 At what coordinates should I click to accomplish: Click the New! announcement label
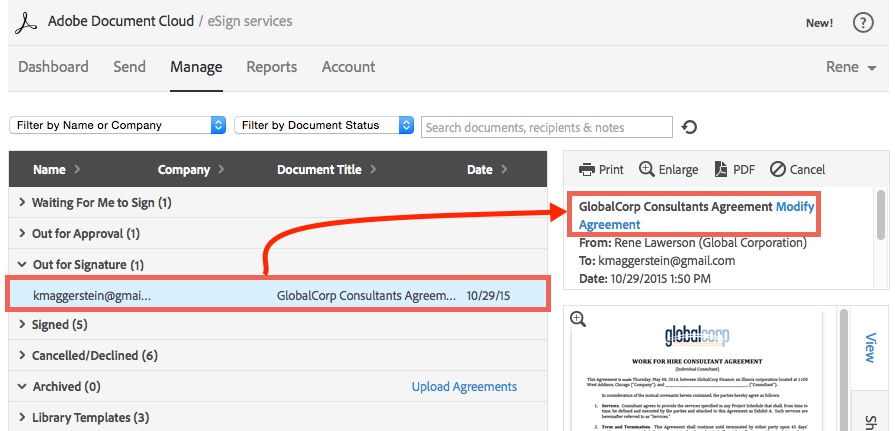tap(819, 23)
